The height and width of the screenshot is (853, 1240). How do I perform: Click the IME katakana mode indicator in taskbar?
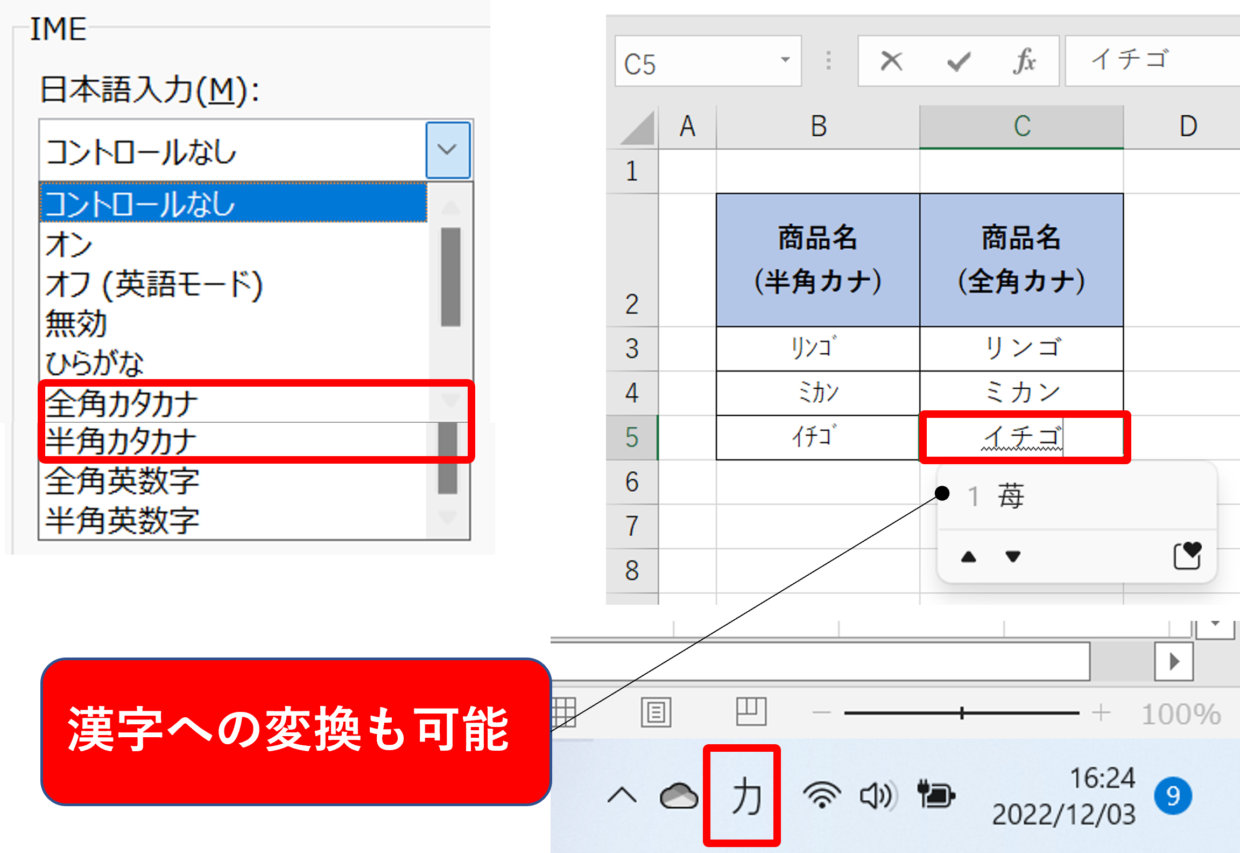tap(745, 796)
